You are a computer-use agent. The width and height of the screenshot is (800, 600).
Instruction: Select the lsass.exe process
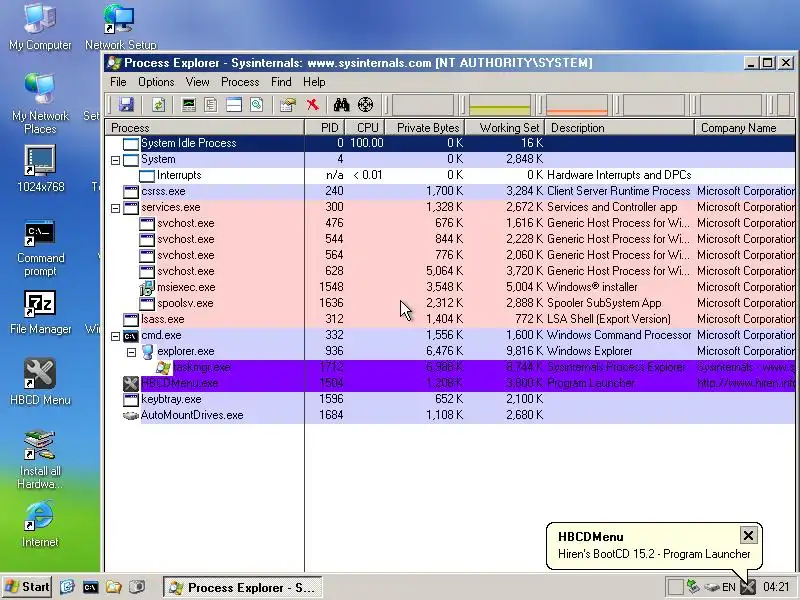click(x=450, y=319)
